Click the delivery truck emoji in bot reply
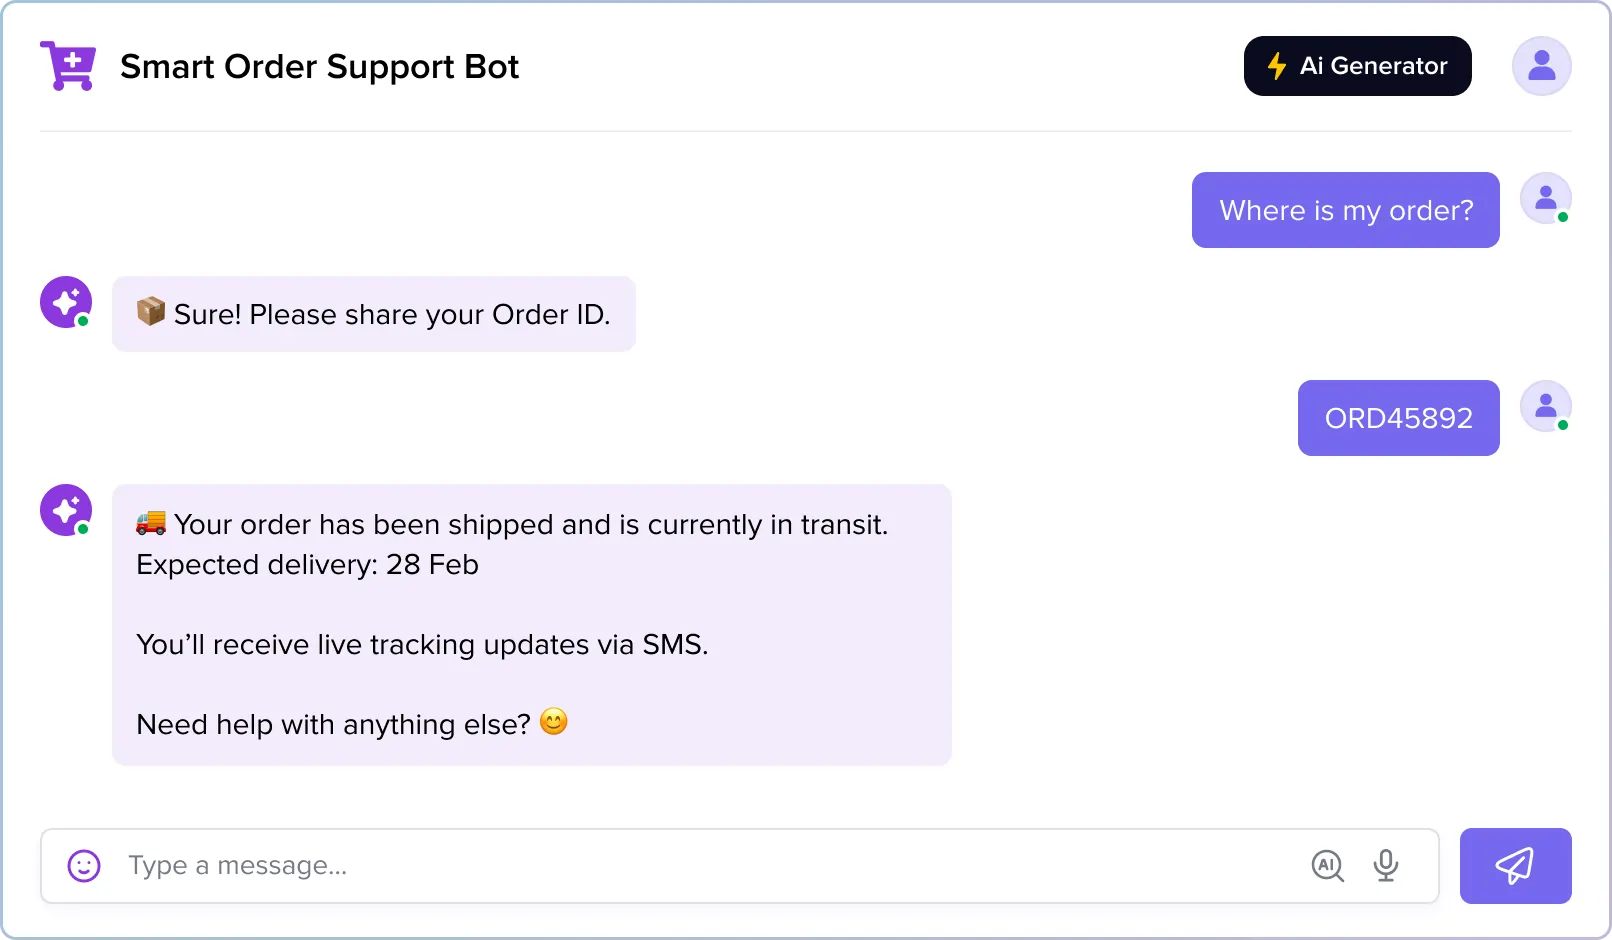 click(151, 522)
